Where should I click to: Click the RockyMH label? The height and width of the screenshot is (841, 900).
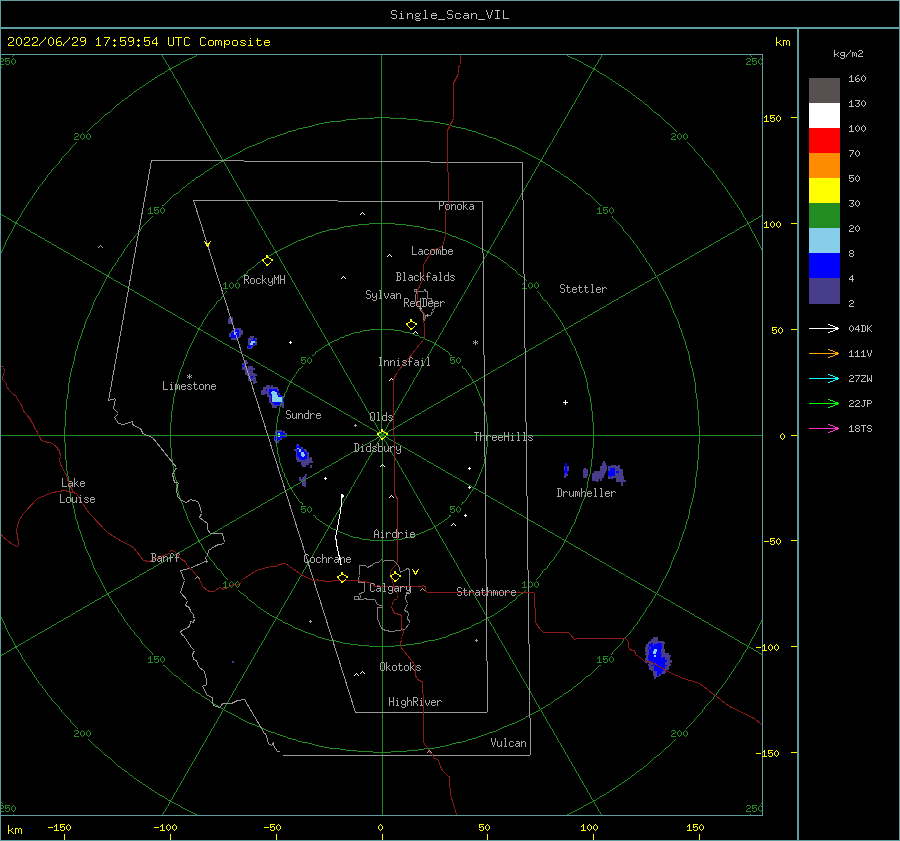pos(264,280)
